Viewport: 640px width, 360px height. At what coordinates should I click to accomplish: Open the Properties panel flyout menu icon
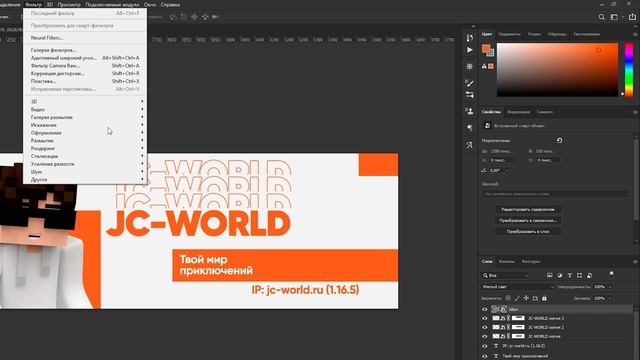(635, 112)
